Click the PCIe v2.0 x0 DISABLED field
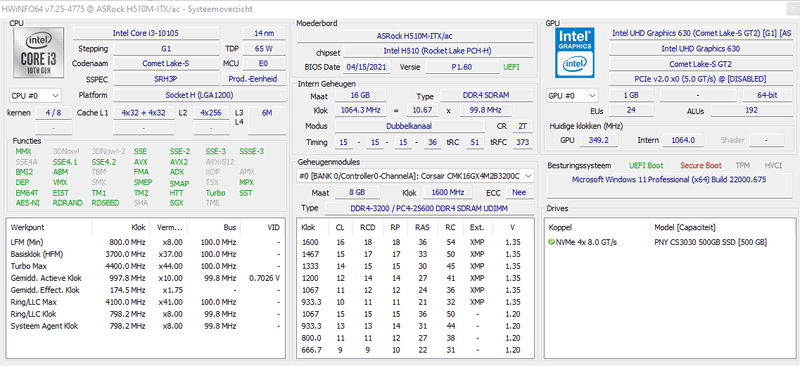This screenshot has height=366, width=800. point(701,80)
